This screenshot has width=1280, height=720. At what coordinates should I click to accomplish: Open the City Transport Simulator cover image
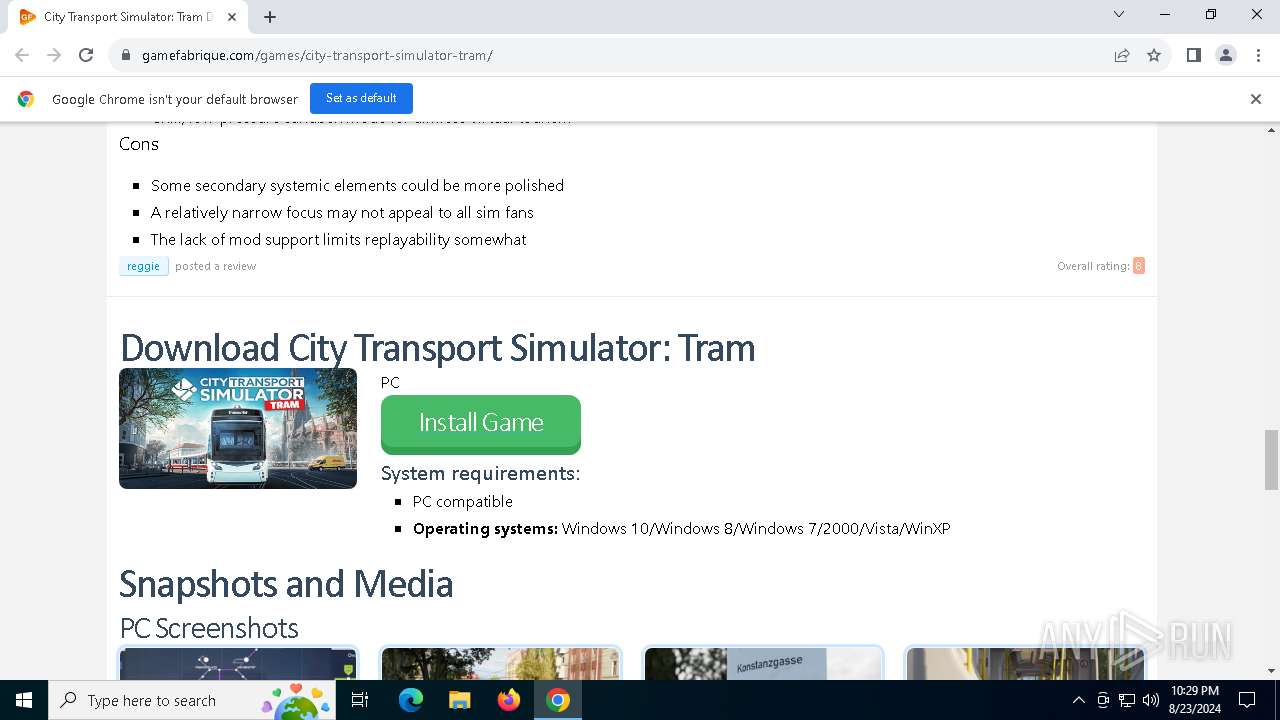pos(238,428)
